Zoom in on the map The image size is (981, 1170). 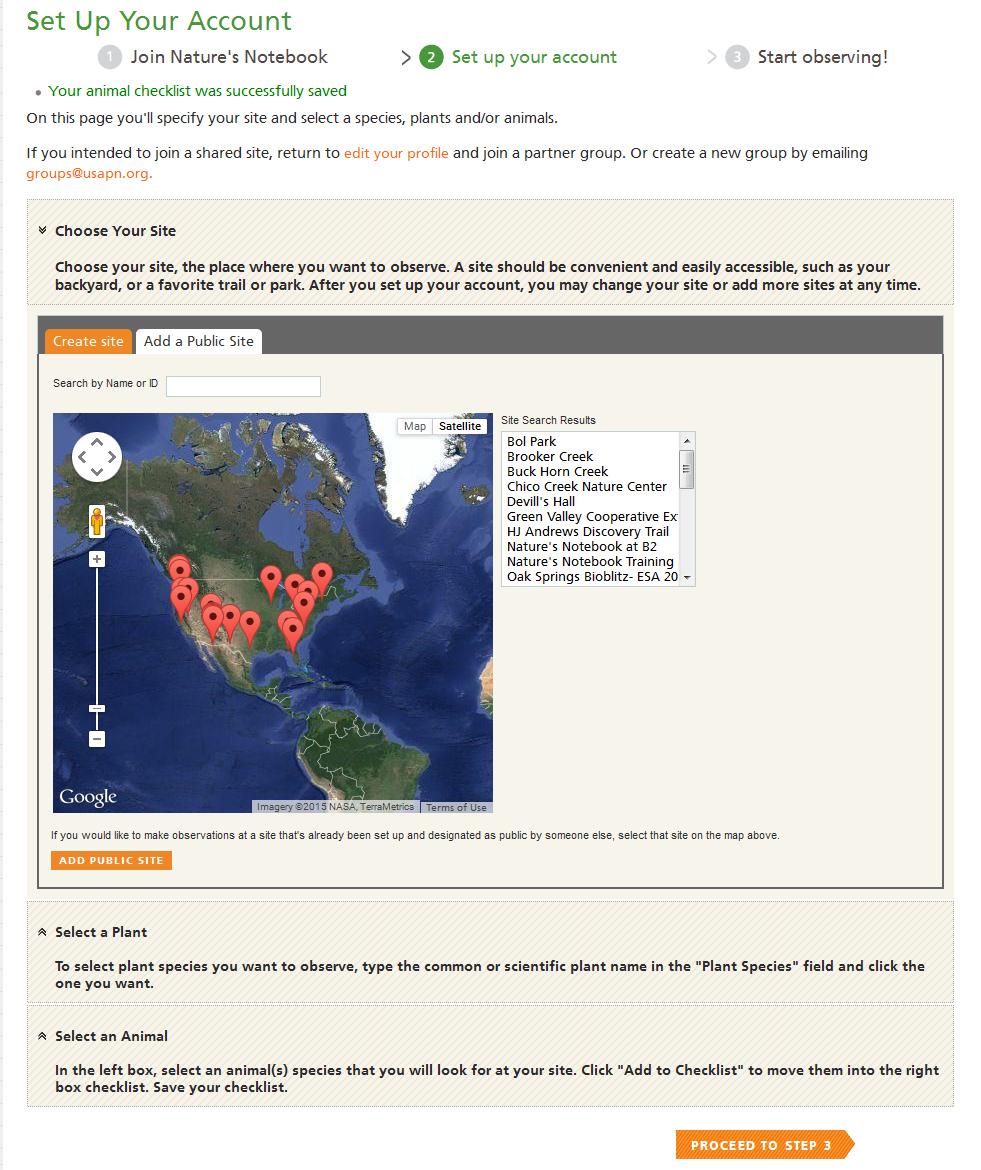point(97,559)
